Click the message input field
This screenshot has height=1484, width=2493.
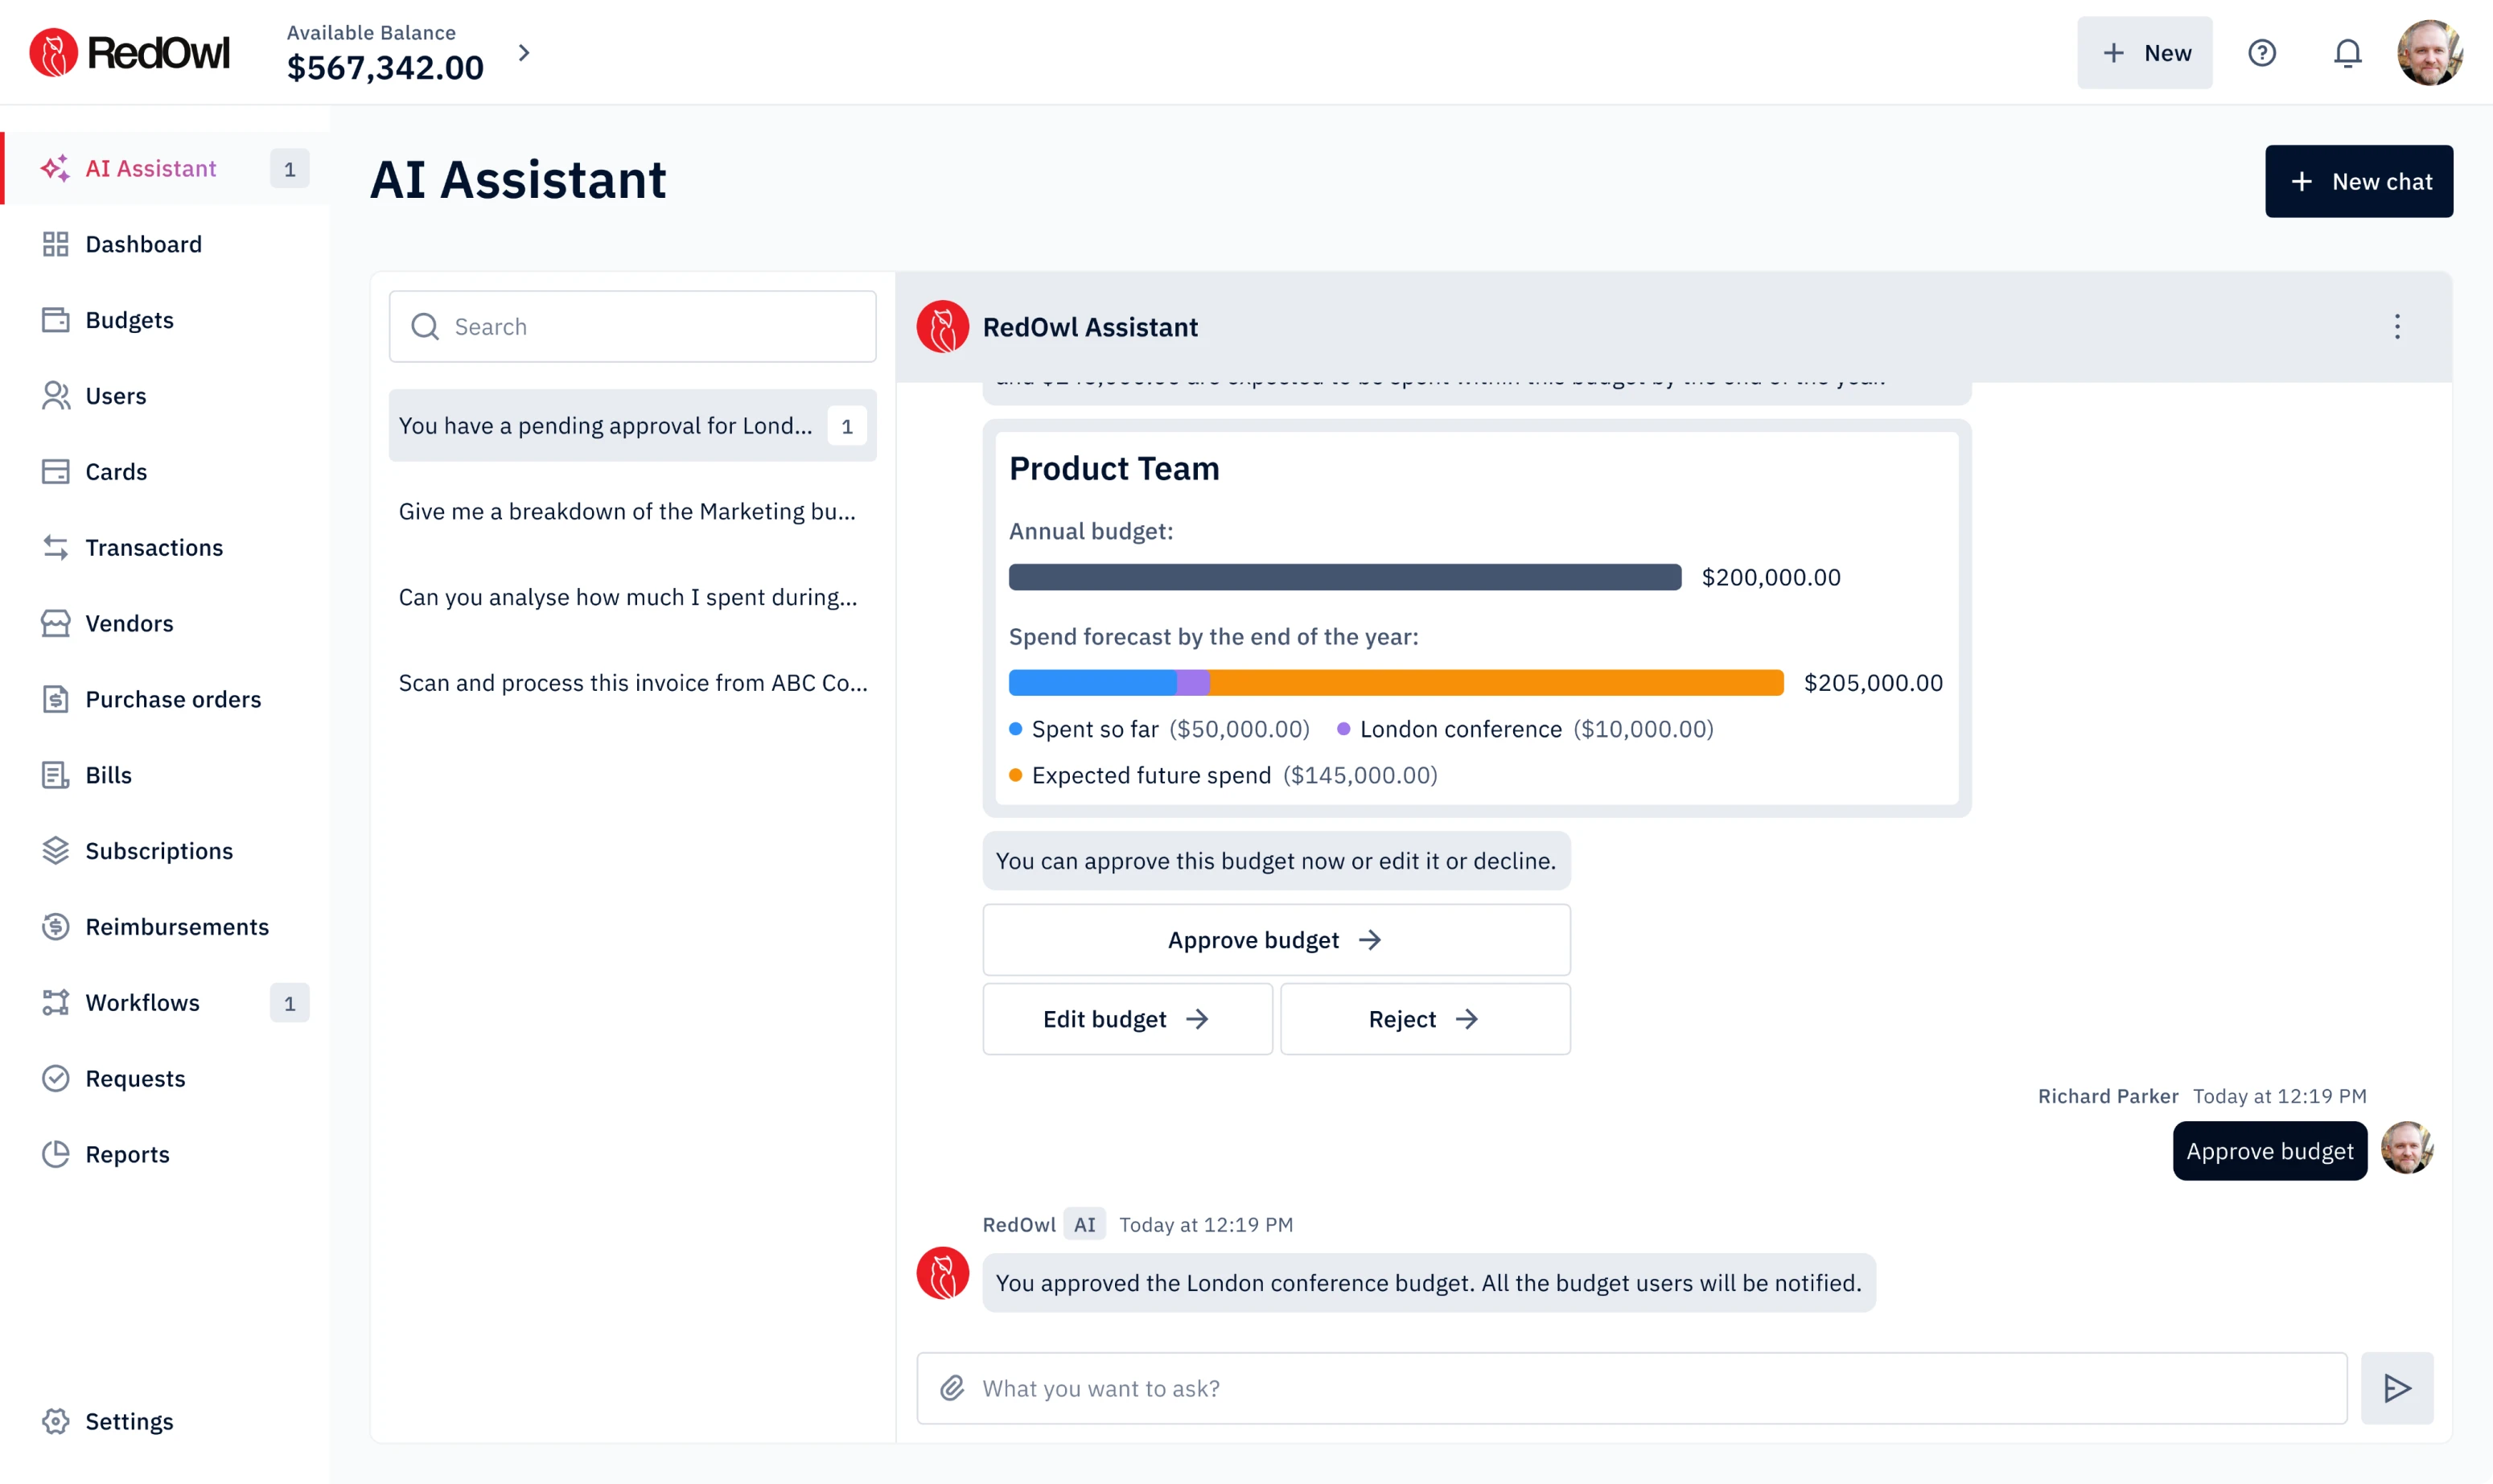click(1500, 1388)
